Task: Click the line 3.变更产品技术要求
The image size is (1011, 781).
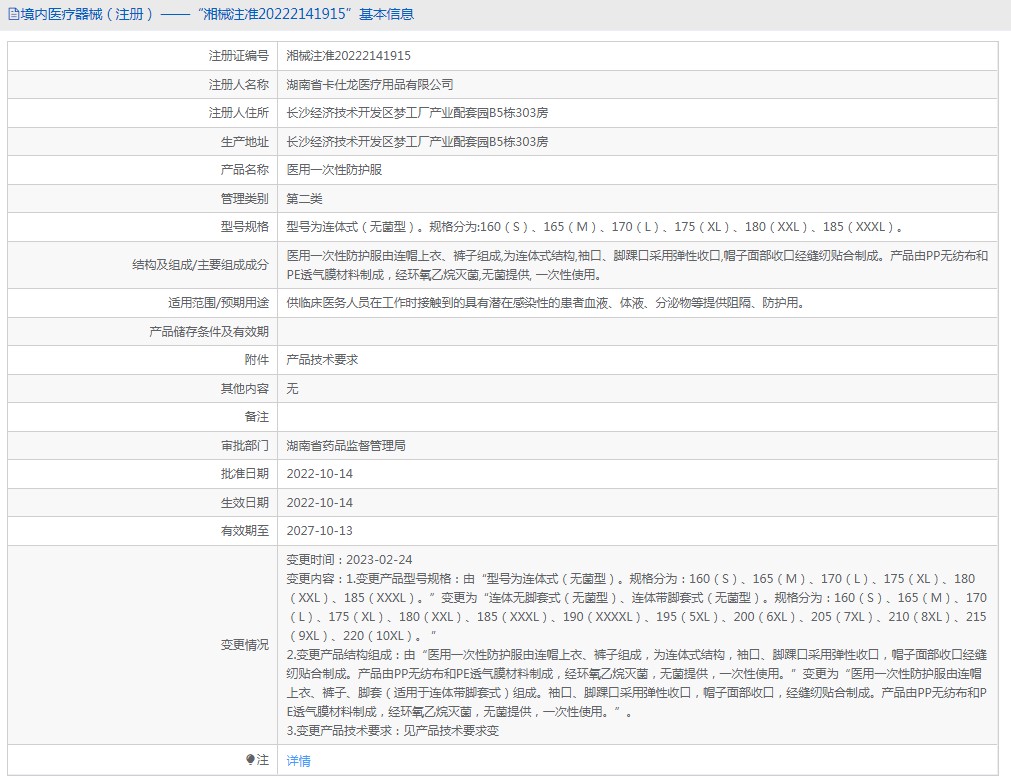Action: click(393, 731)
